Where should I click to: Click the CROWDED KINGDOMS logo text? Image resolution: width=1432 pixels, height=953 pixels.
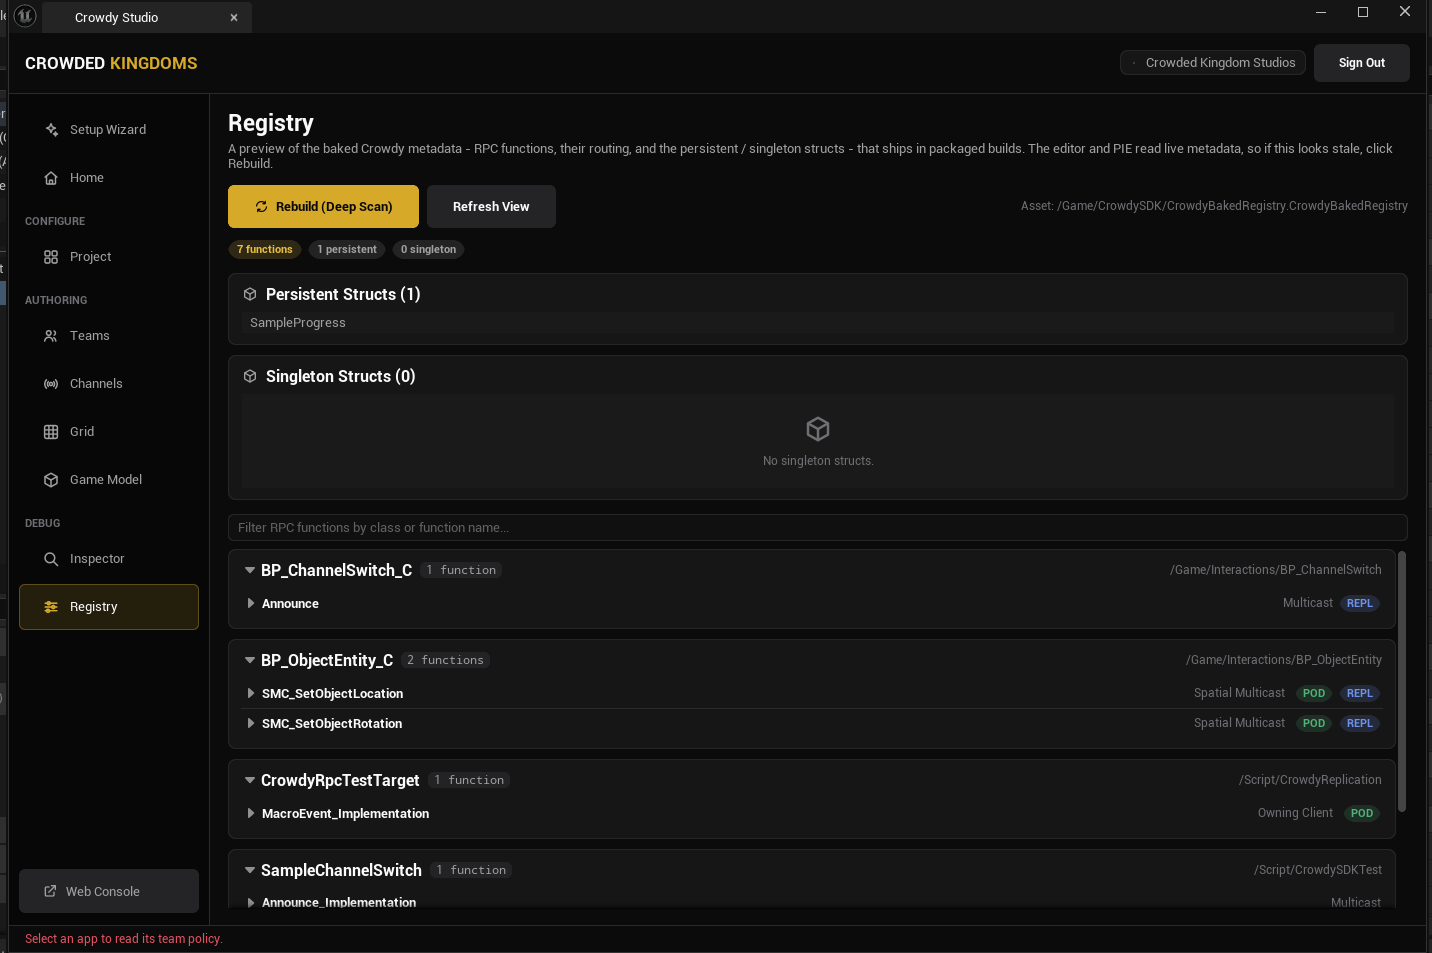tap(111, 63)
